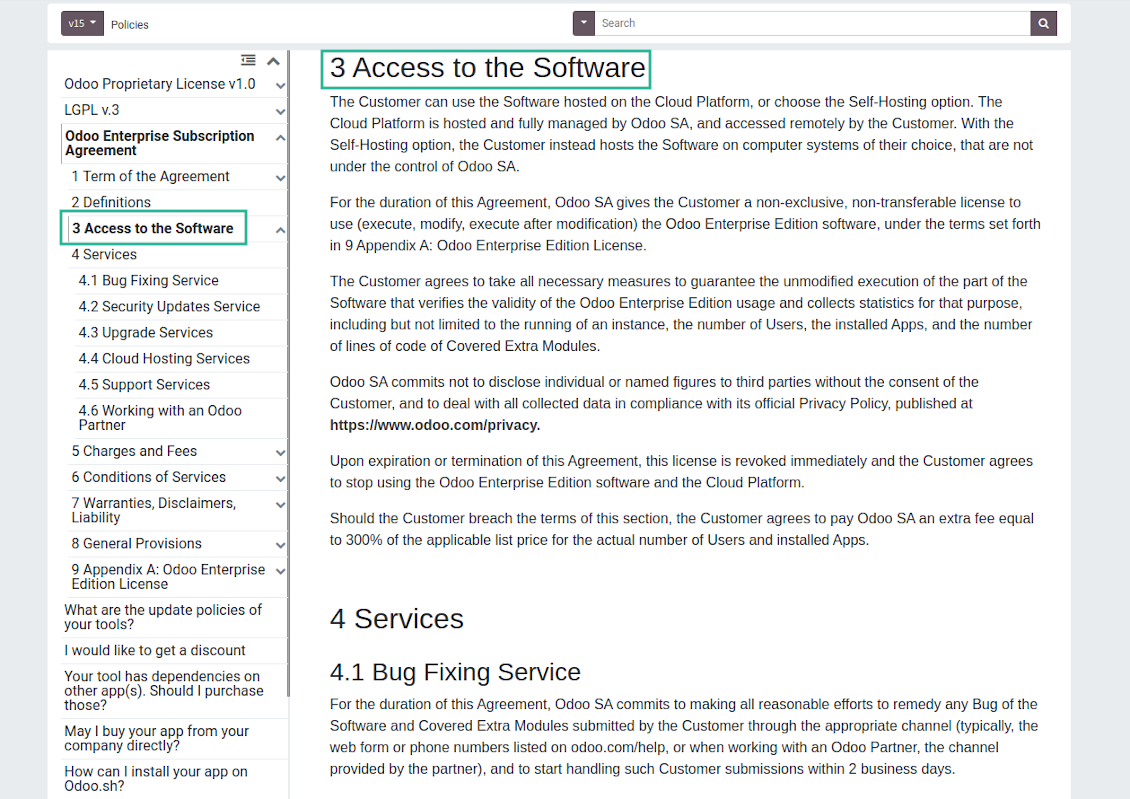Screen dimensions: 1130x799
Task: Go to 6 Conditions of Services
Action: click(x=148, y=477)
